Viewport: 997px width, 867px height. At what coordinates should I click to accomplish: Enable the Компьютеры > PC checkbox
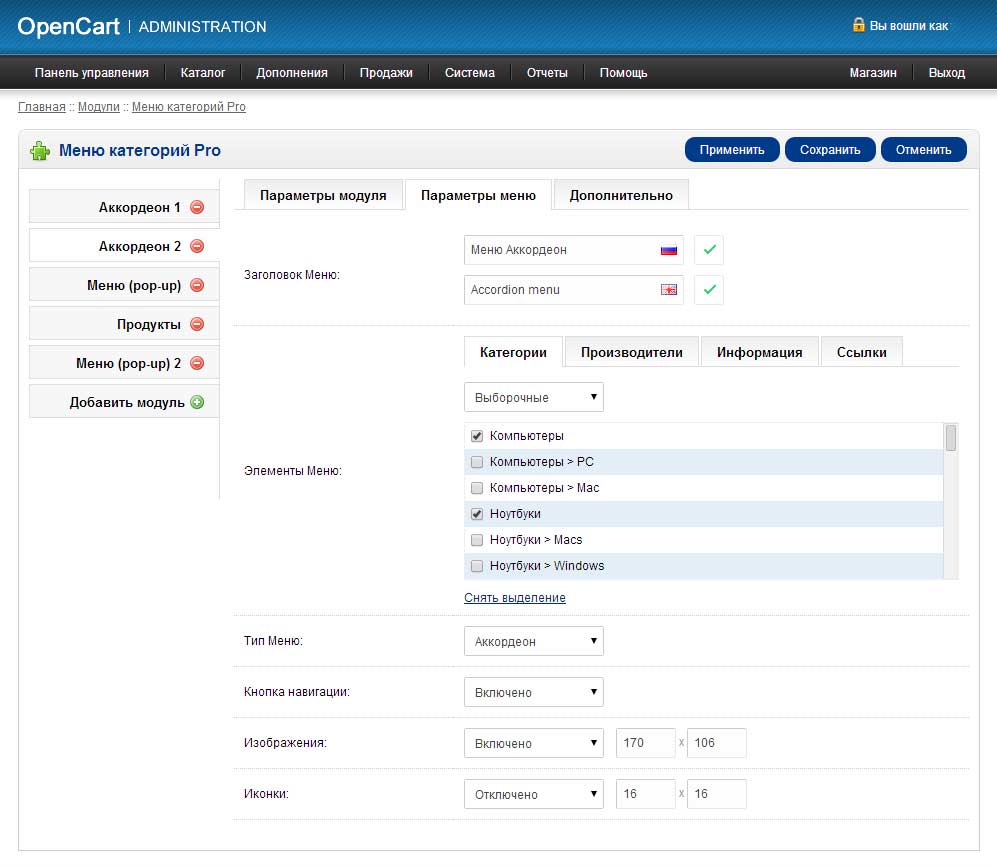[x=477, y=462]
